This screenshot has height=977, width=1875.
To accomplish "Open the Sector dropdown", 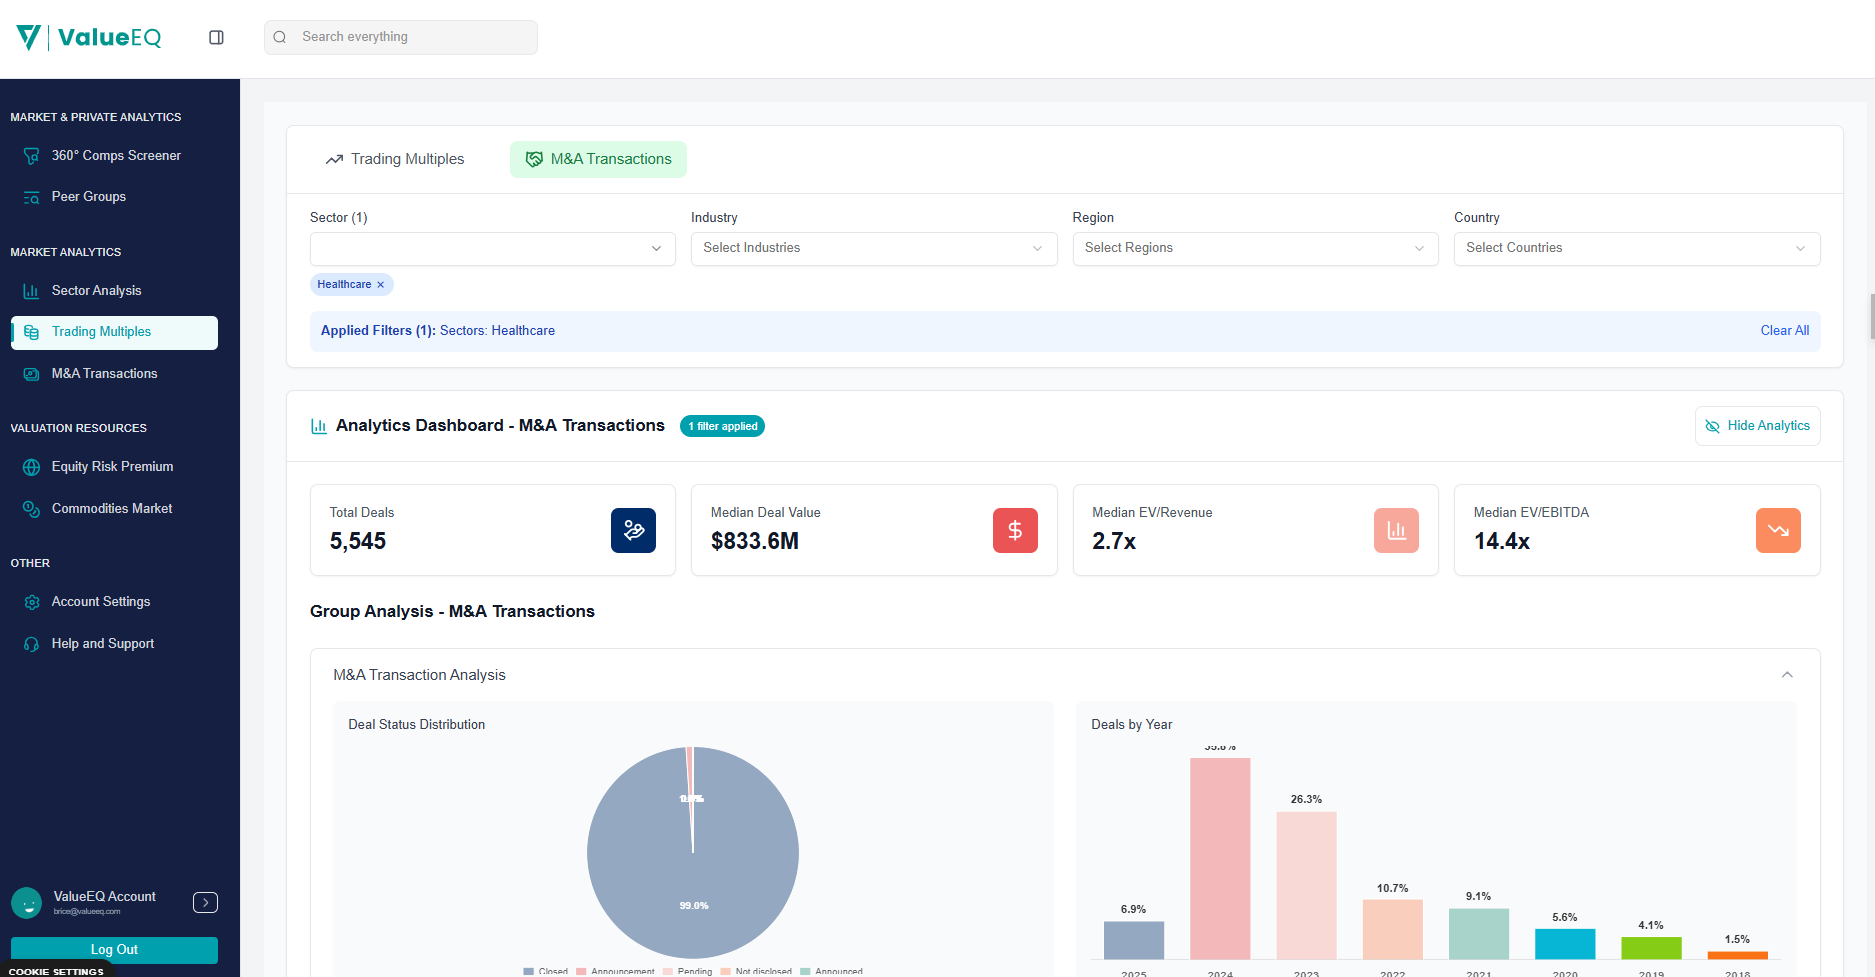I will pyautogui.click(x=492, y=249).
